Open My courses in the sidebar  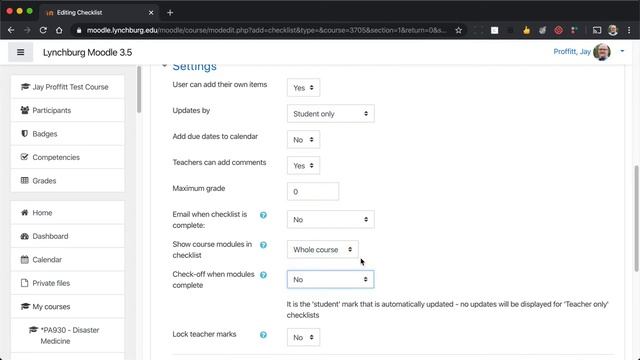point(67,307)
